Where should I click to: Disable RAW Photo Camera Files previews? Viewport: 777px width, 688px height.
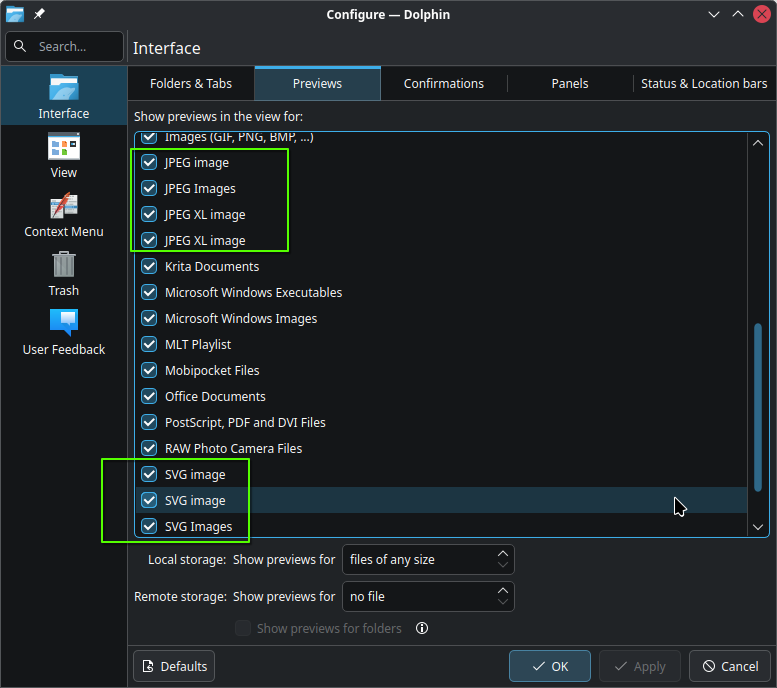149,449
